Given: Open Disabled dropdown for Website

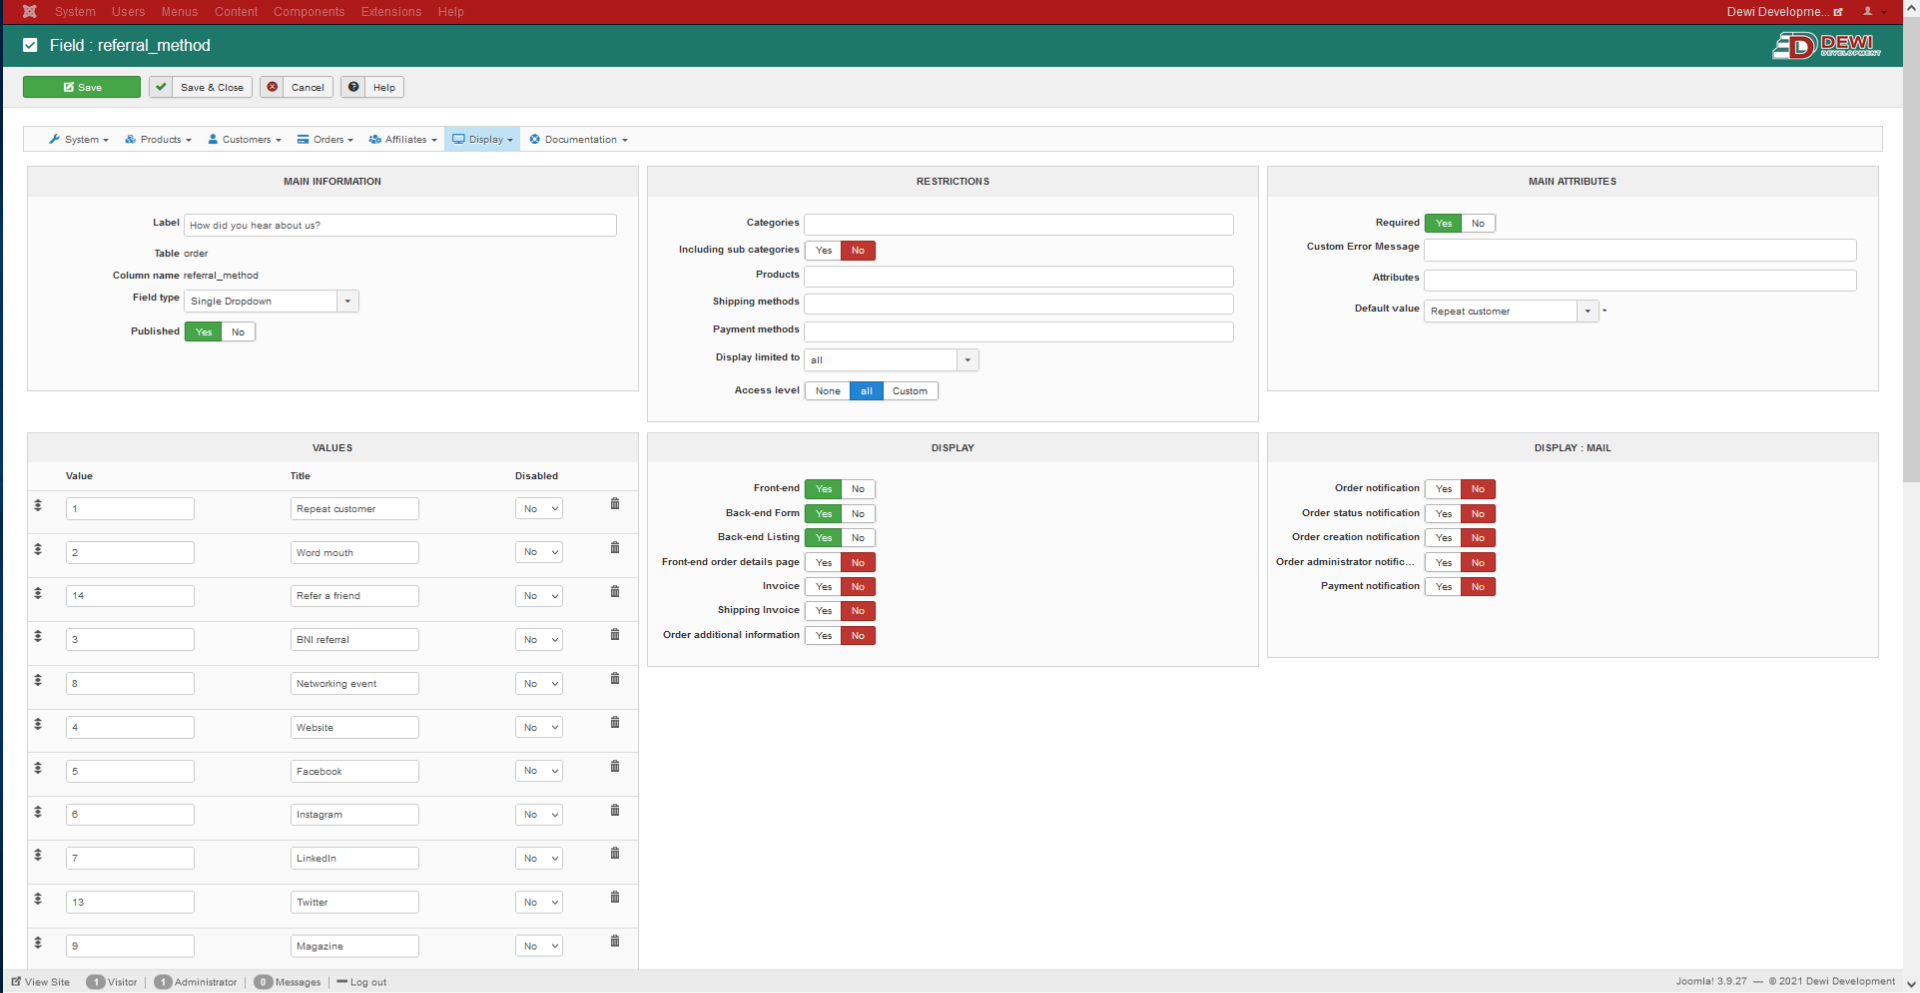Looking at the screenshot, I should (539, 728).
